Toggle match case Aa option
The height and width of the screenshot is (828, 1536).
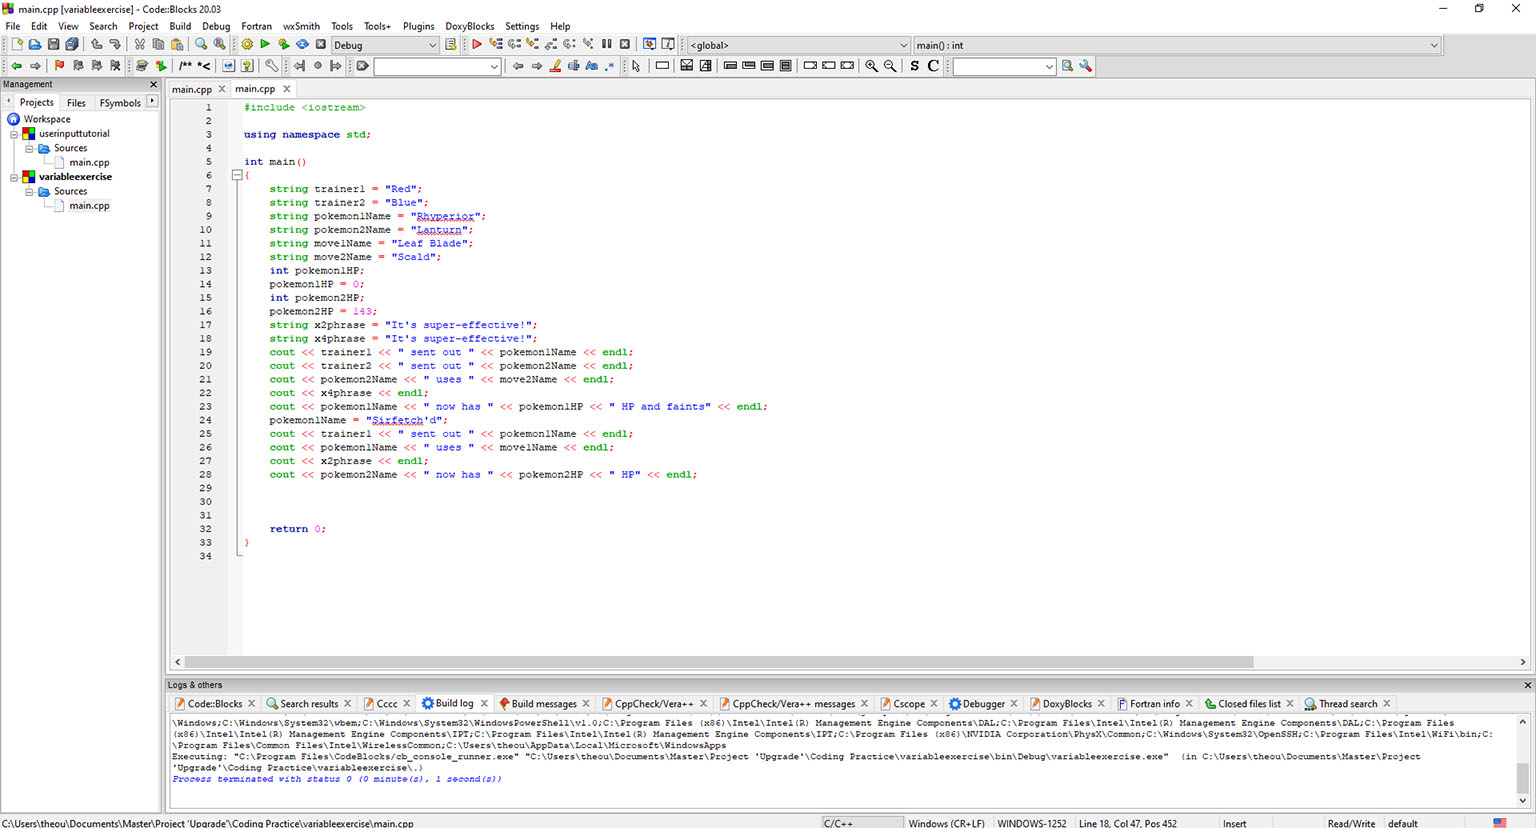pos(592,66)
